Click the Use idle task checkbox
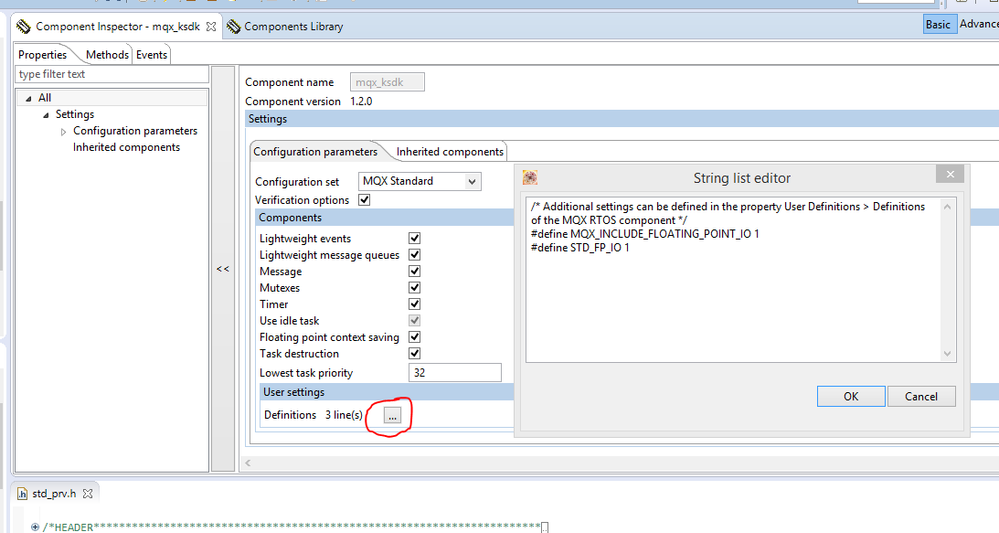999x533 pixels. (x=414, y=320)
